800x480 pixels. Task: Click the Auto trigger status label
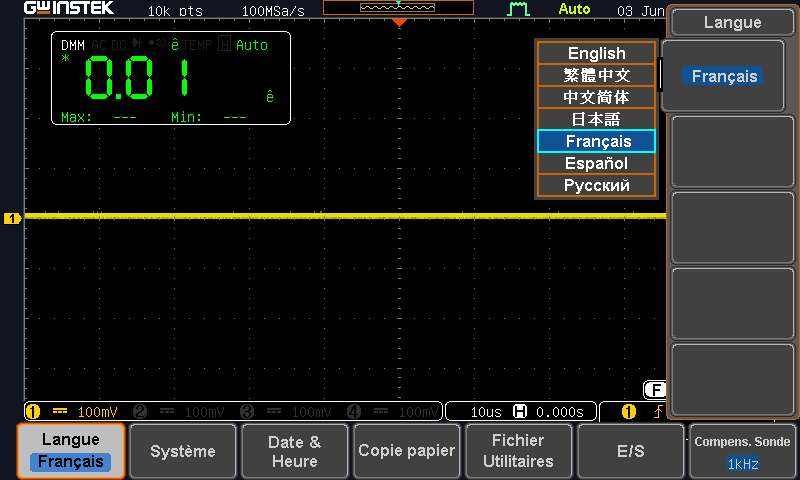[x=574, y=9]
